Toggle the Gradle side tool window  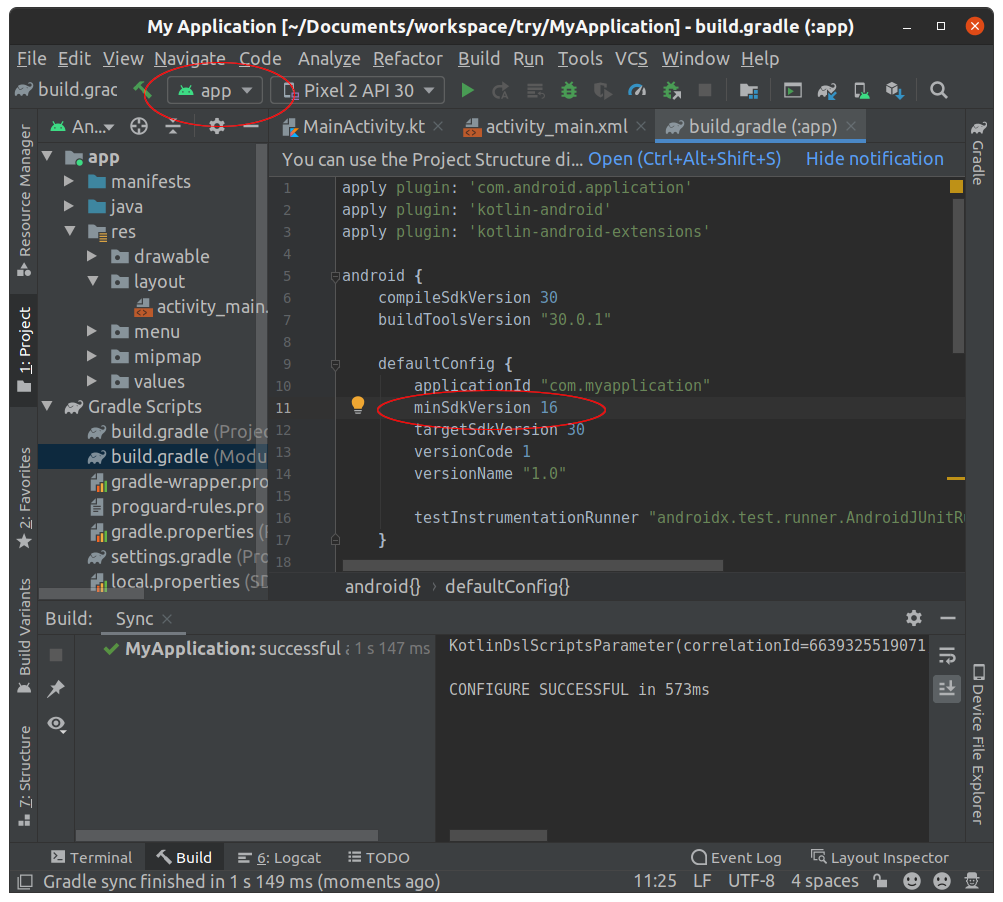979,153
